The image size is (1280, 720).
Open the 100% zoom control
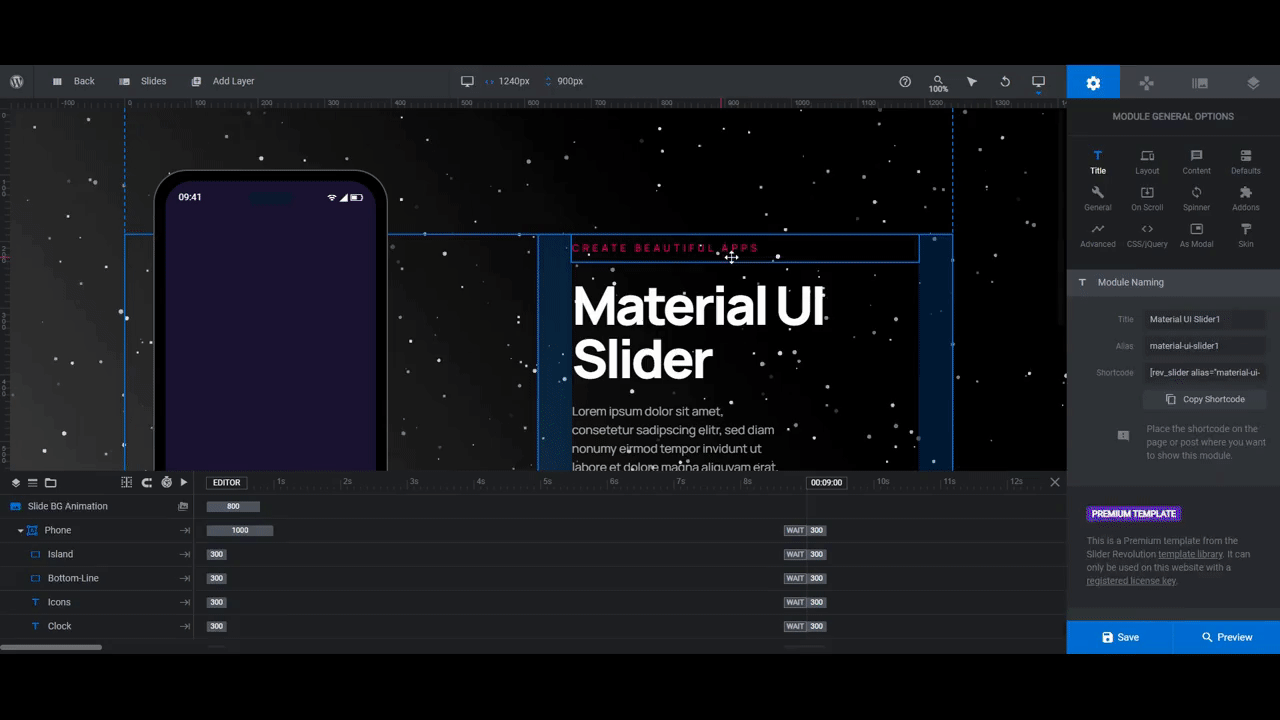click(x=938, y=83)
